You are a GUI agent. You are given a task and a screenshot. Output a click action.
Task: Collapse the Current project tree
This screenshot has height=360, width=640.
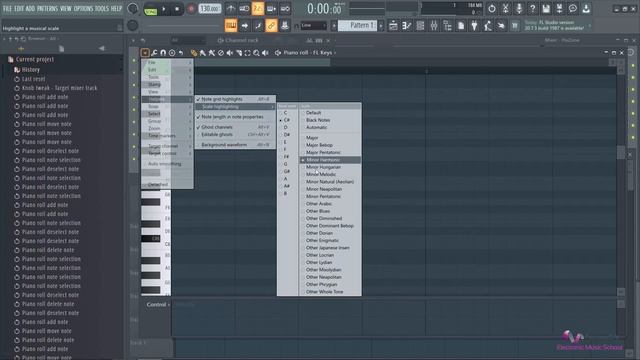tap(35, 60)
